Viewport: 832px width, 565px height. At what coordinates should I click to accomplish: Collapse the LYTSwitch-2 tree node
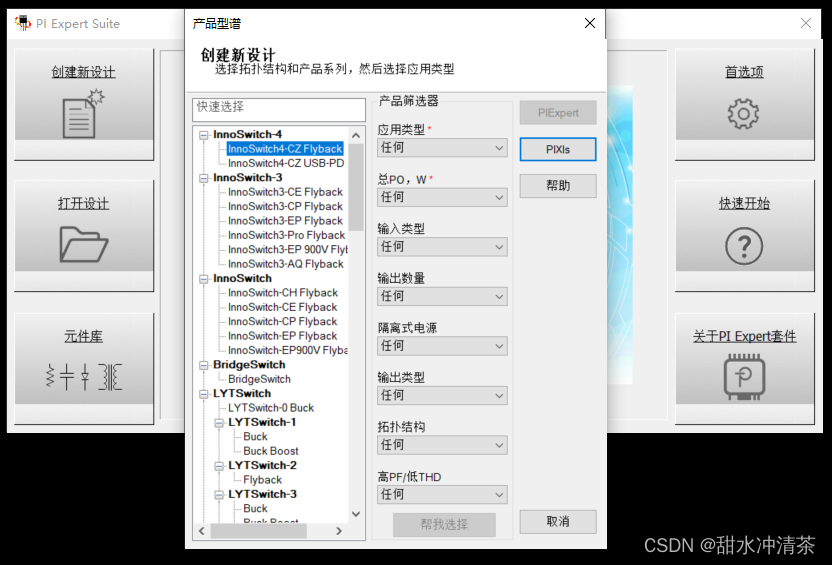pyautogui.click(x=219, y=466)
